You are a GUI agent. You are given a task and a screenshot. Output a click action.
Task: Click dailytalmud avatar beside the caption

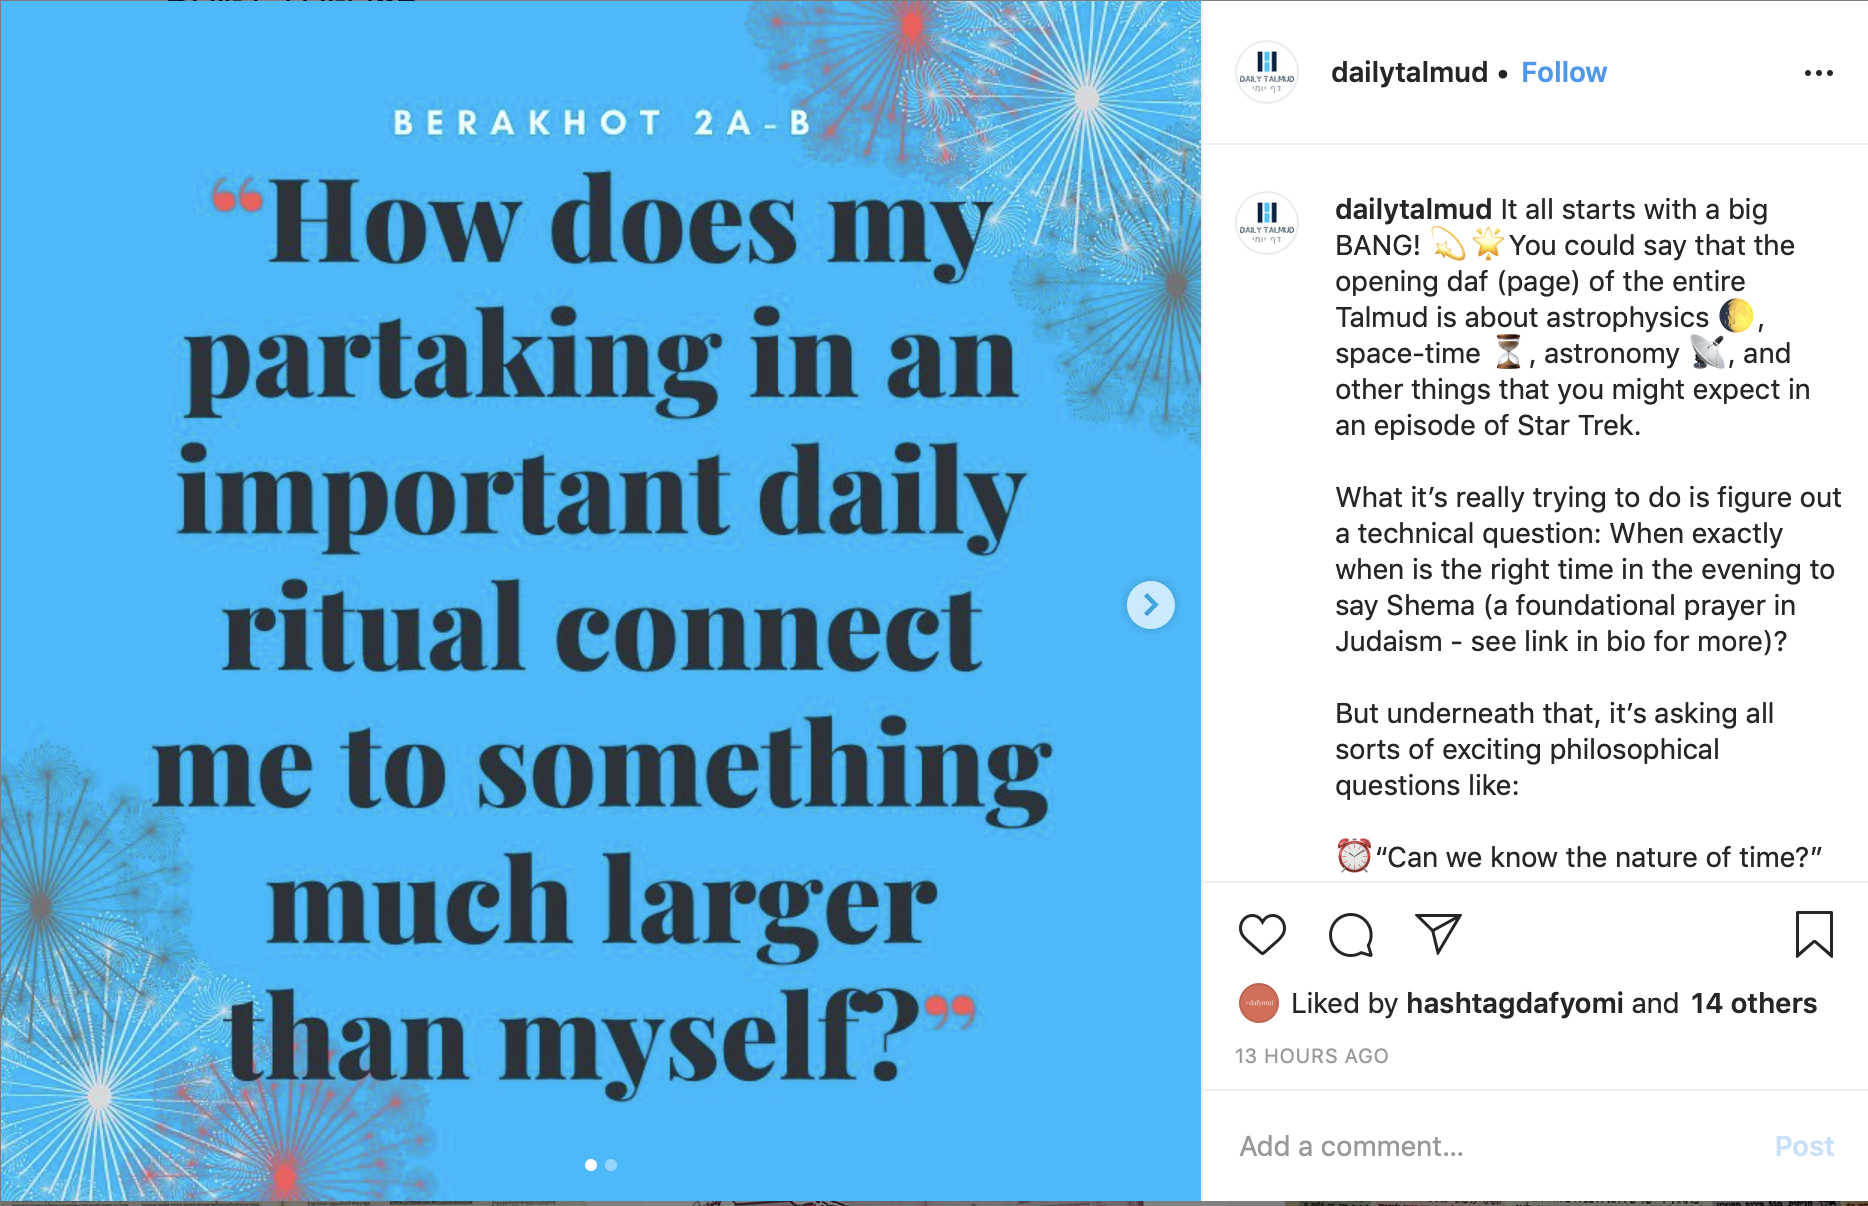(1267, 223)
